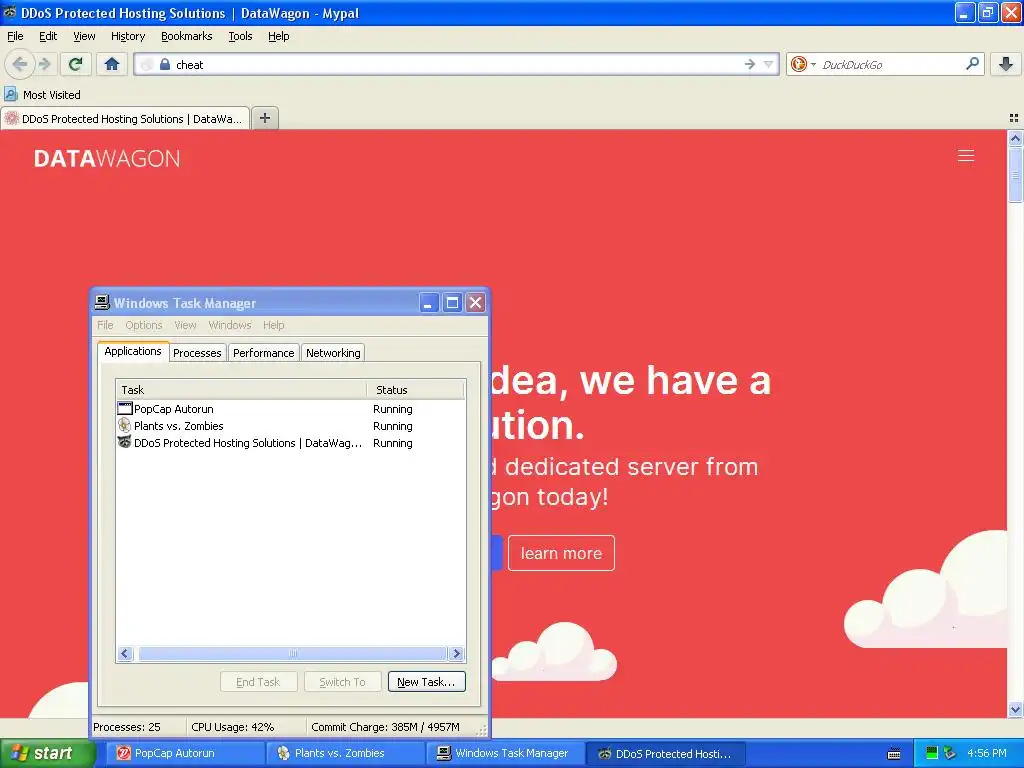
Task: Open Task Manager File menu
Action: (105, 325)
